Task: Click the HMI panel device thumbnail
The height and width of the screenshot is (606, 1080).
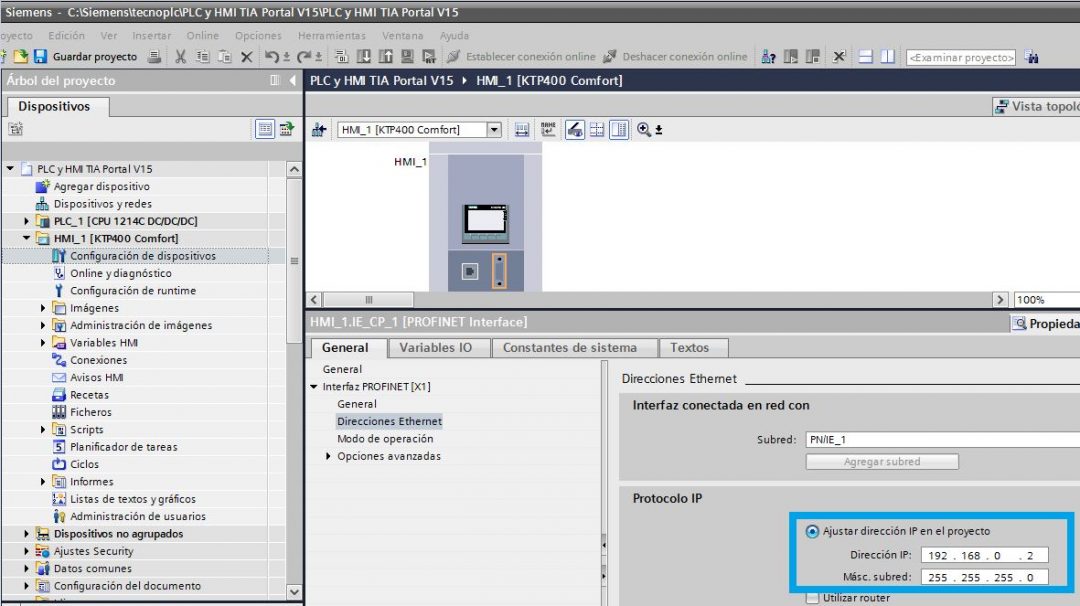Action: [486, 222]
